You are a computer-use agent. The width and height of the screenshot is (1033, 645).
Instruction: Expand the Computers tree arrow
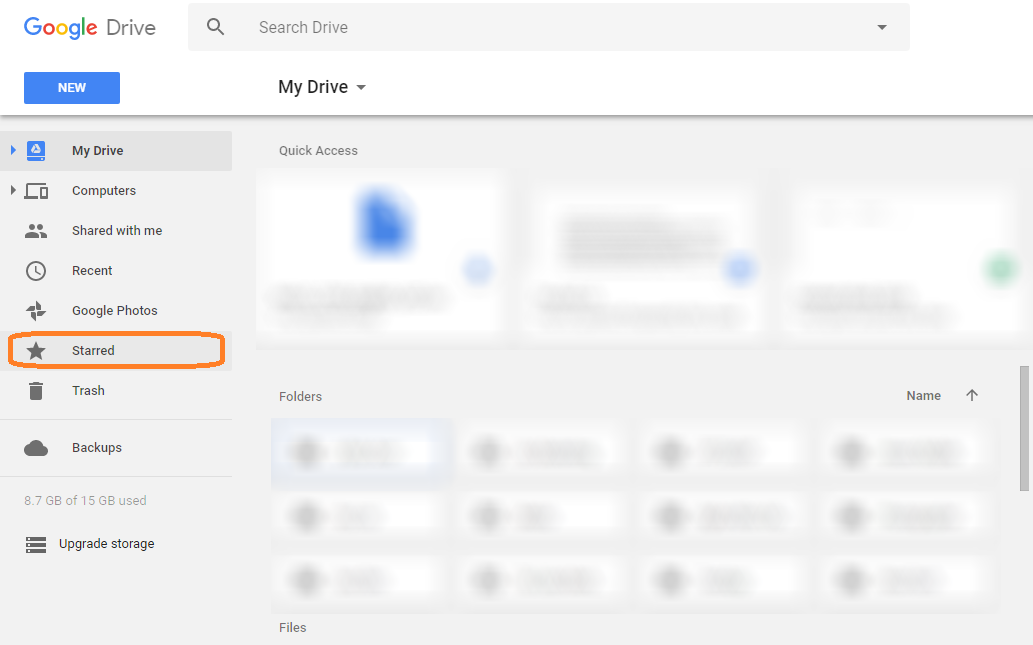click(x=13, y=190)
